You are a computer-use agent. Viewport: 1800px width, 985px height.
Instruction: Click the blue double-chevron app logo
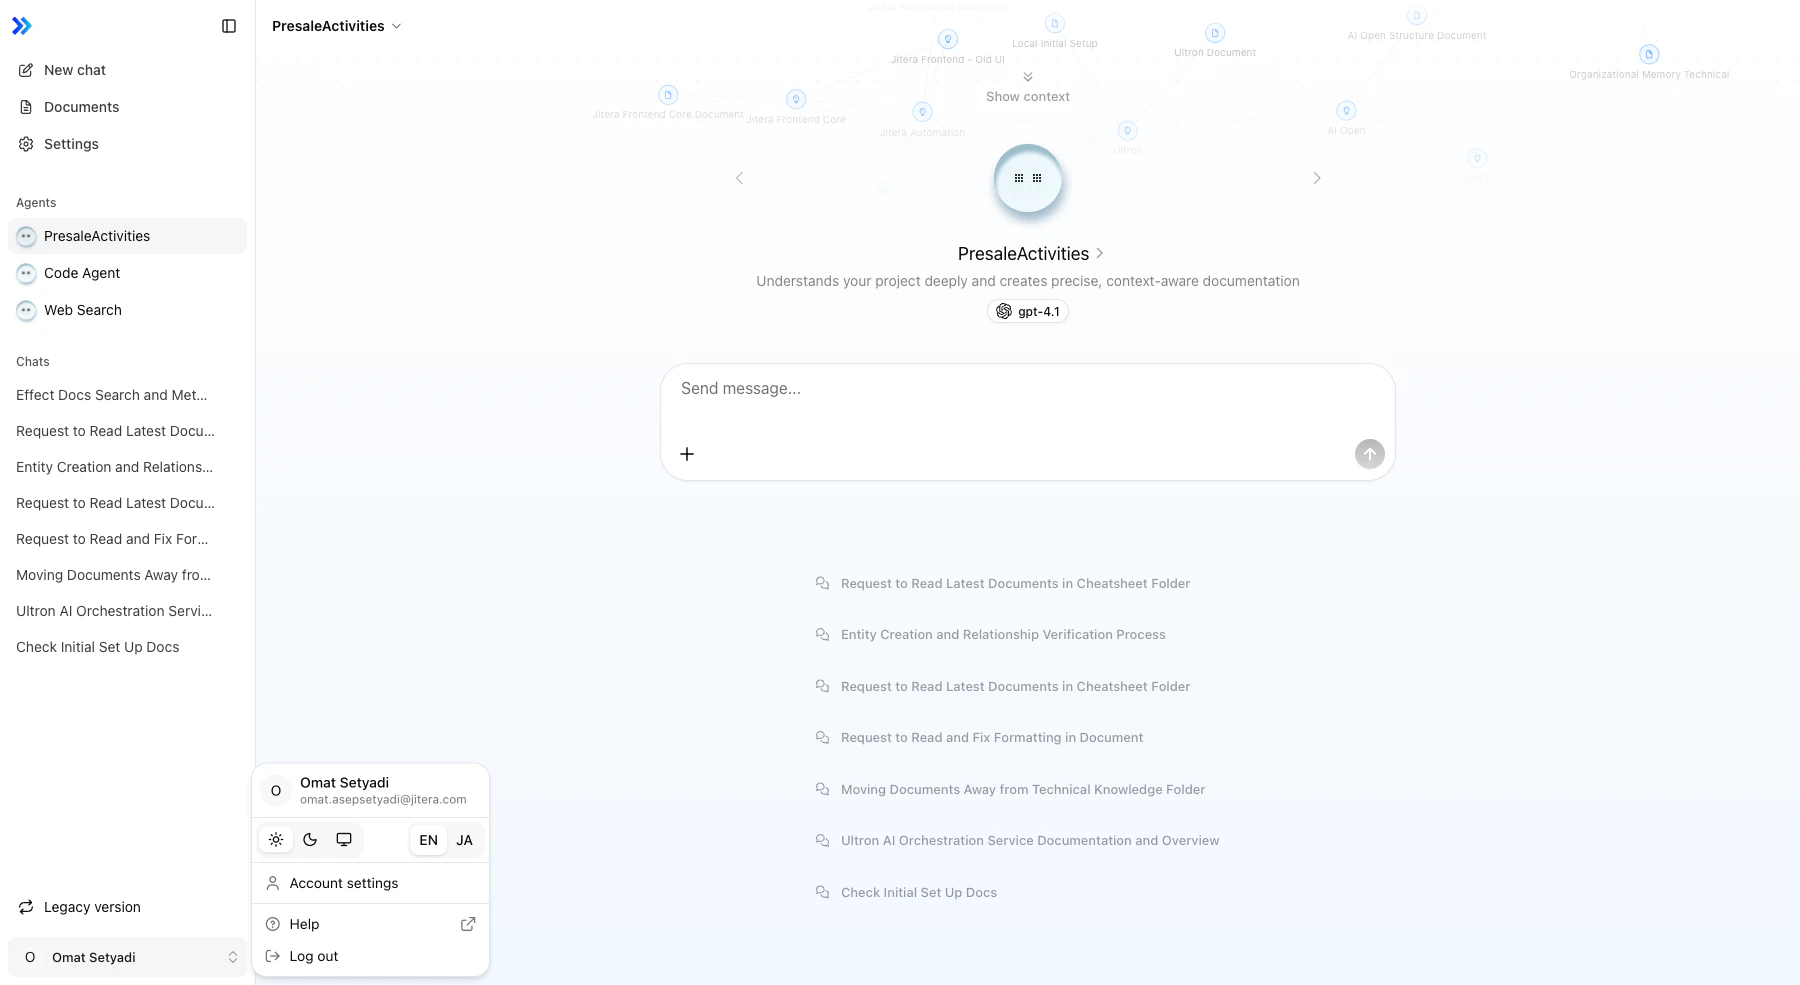point(22,26)
